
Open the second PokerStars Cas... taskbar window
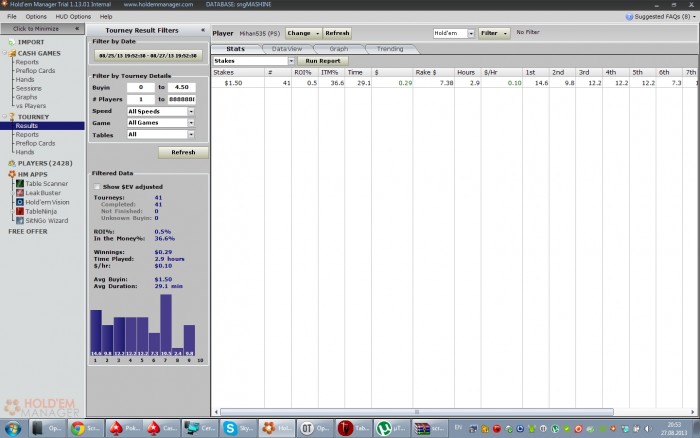(x=162, y=428)
